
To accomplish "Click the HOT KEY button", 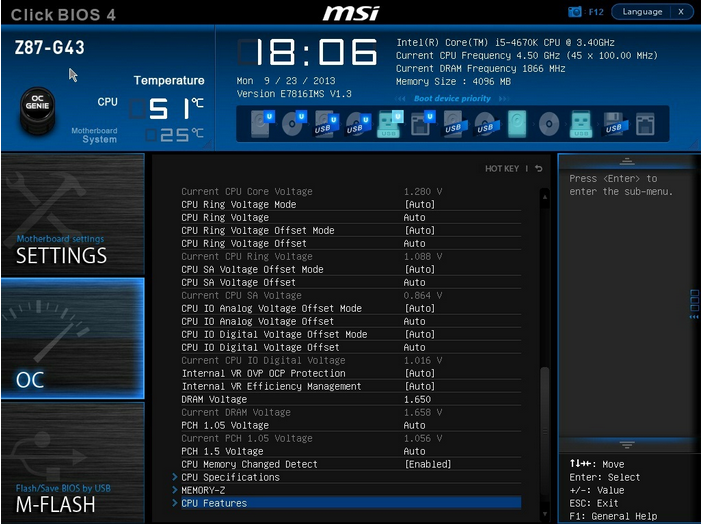I will point(502,169).
